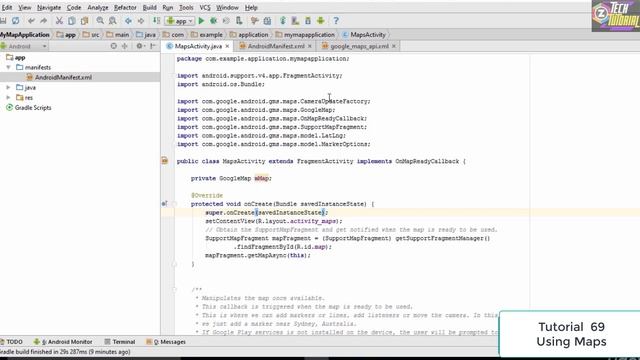The image size is (640, 360).
Task: Select Gradle Scripts in the project tree
Action: pyautogui.click(x=29, y=108)
